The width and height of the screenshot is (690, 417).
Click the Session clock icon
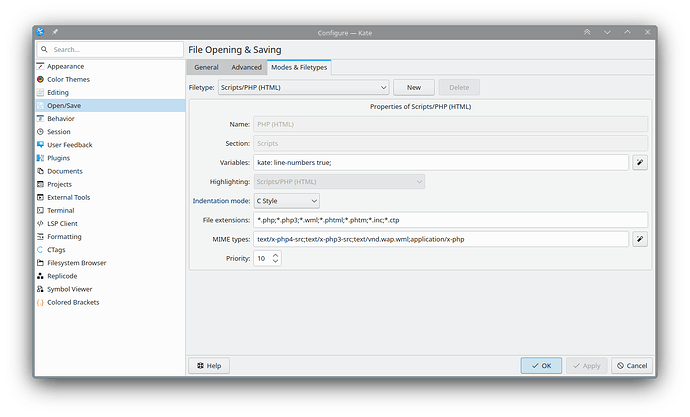pyautogui.click(x=40, y=132)
